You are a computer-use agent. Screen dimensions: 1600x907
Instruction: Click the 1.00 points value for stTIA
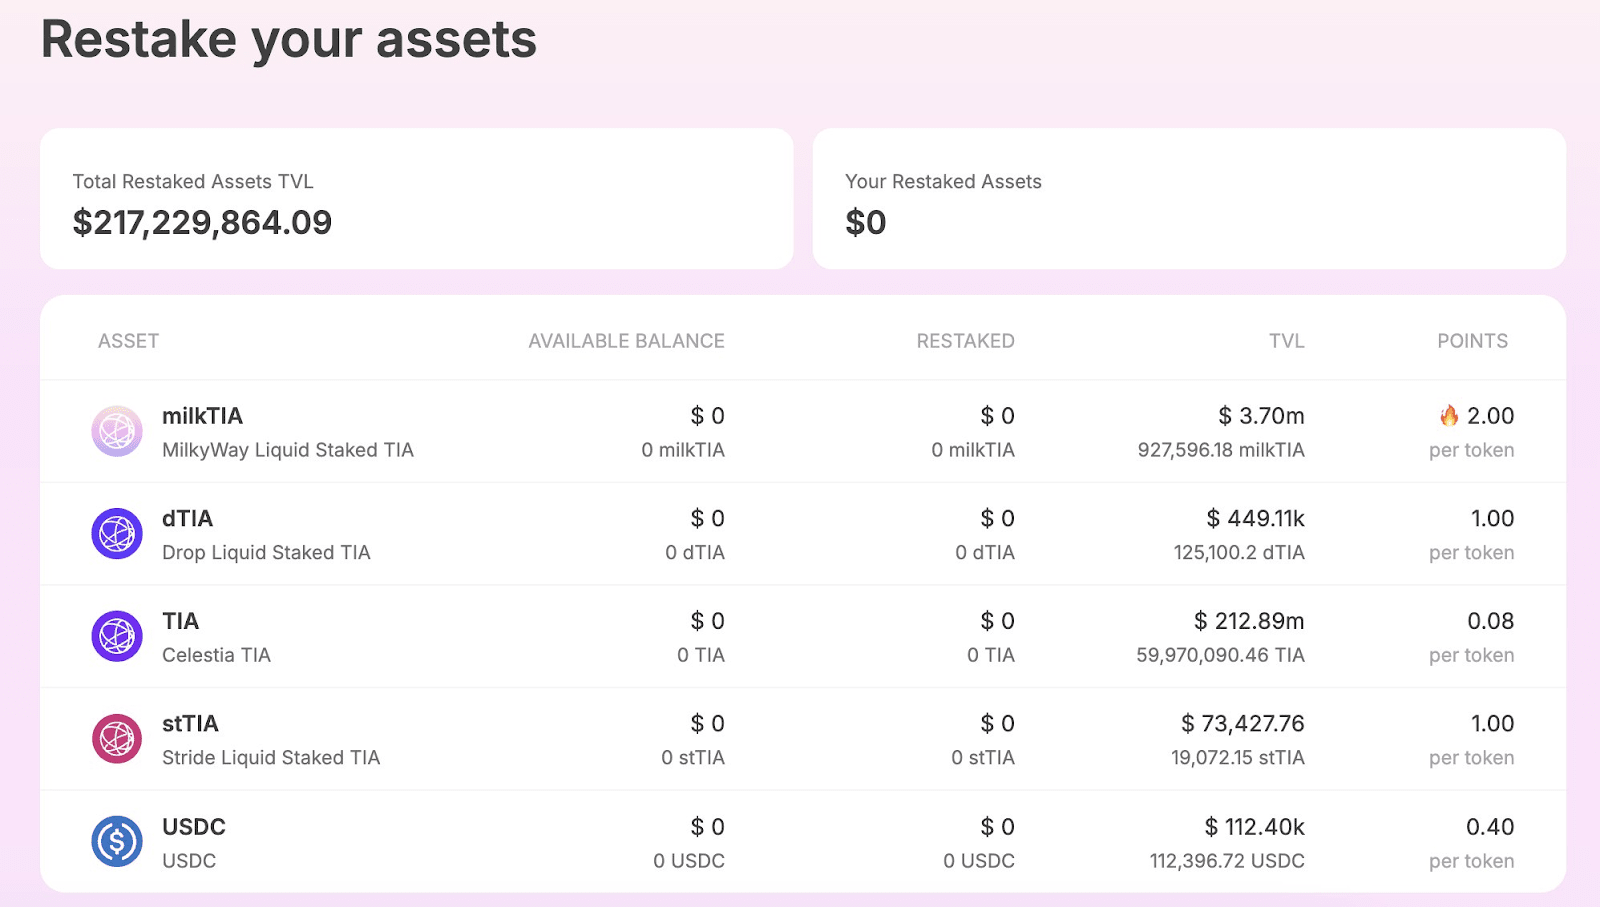coord(1493,724)
